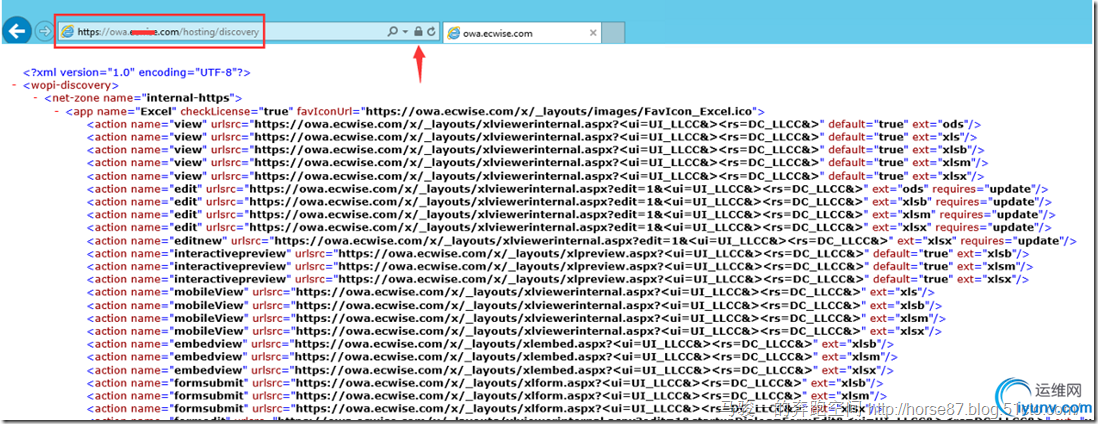Close the owa.ecwise.com tab
The image size is (1098, 424).
593,32
